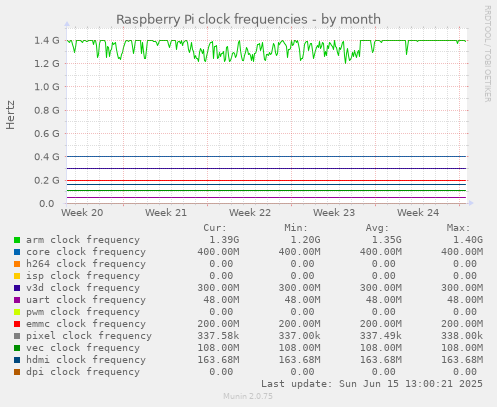Click the 'Cur:' column header
The width and height of the screenshot is (497, 407).
[215, 228]
